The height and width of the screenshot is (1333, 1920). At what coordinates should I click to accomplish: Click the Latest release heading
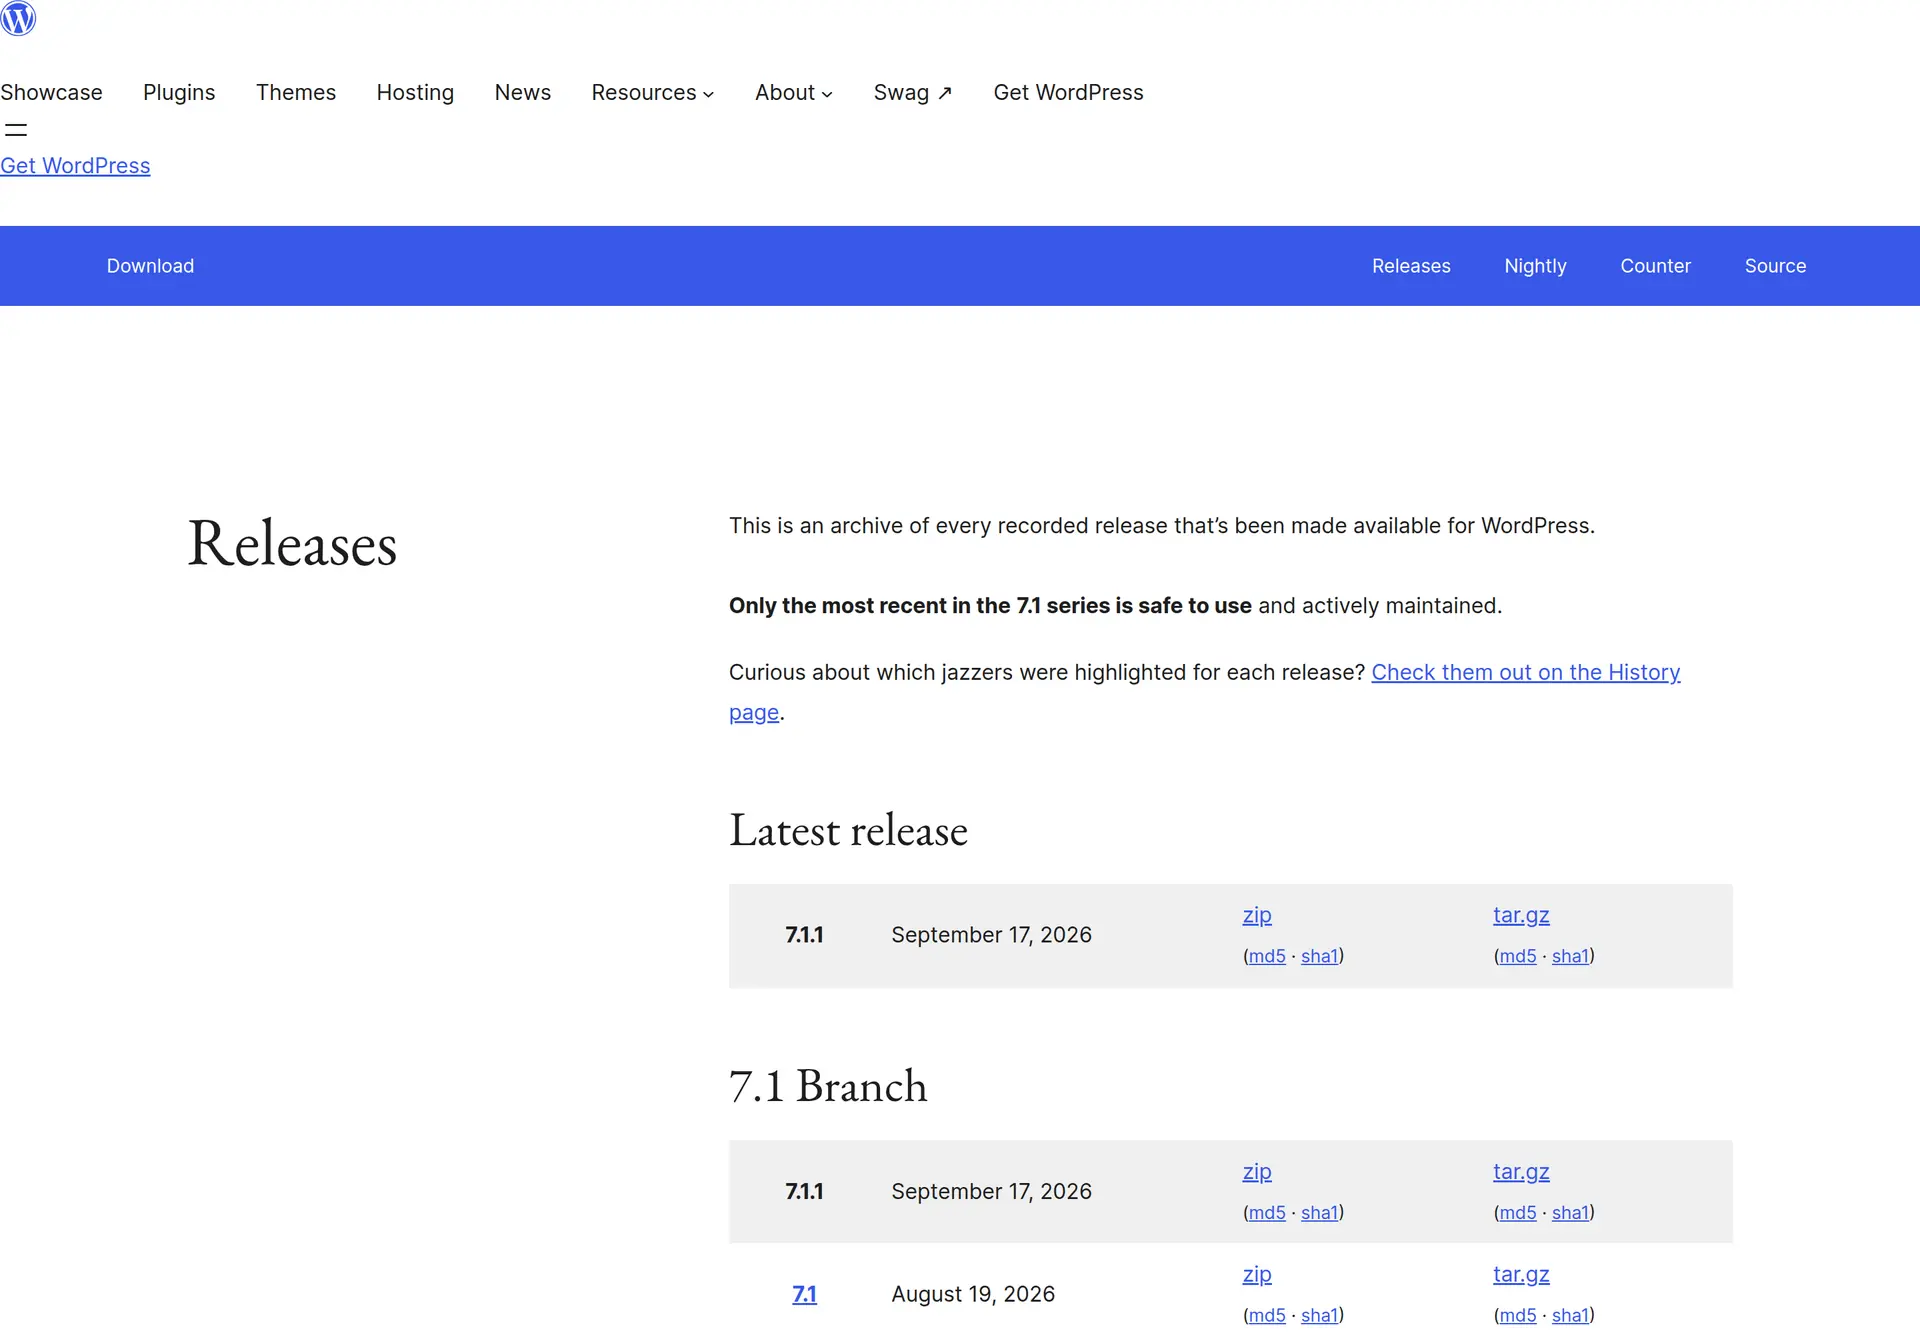[848, 830]
